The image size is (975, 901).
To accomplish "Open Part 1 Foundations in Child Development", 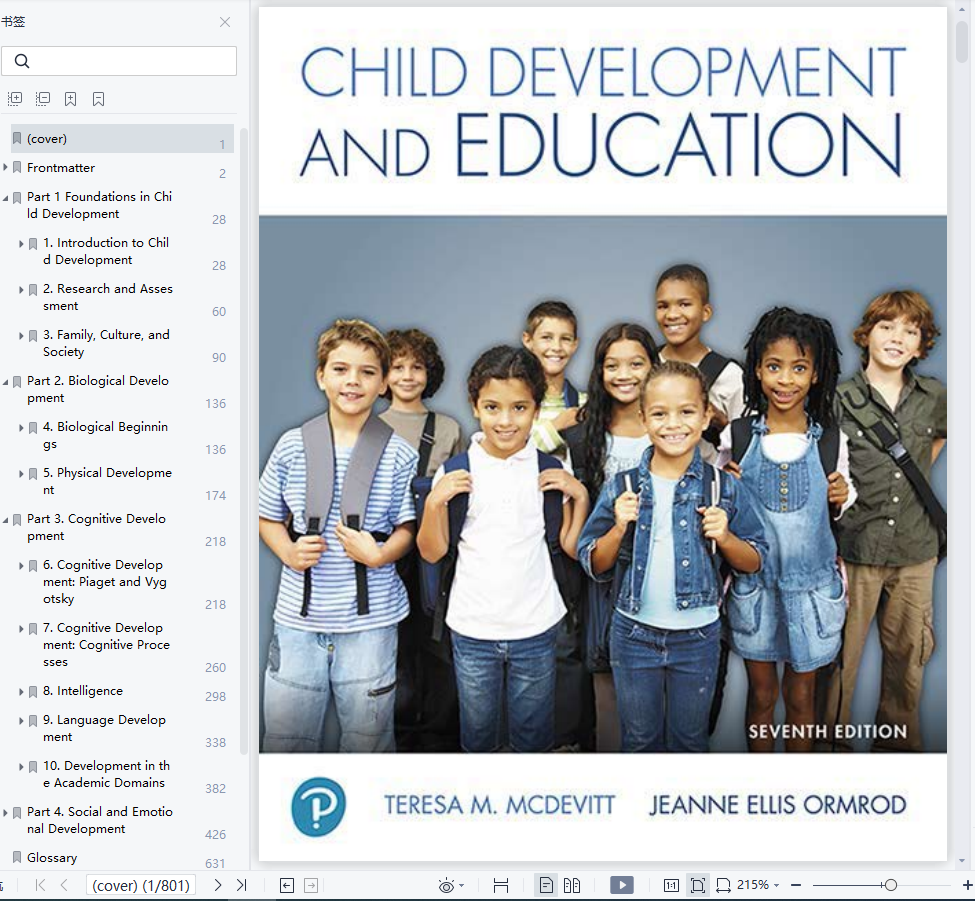I will pos(99,205).
